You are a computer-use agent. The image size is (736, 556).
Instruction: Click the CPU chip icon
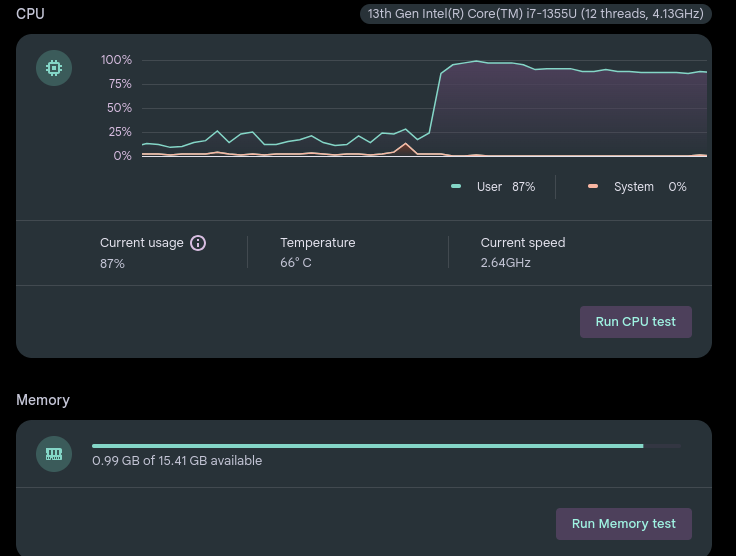(x=54, y=68)
